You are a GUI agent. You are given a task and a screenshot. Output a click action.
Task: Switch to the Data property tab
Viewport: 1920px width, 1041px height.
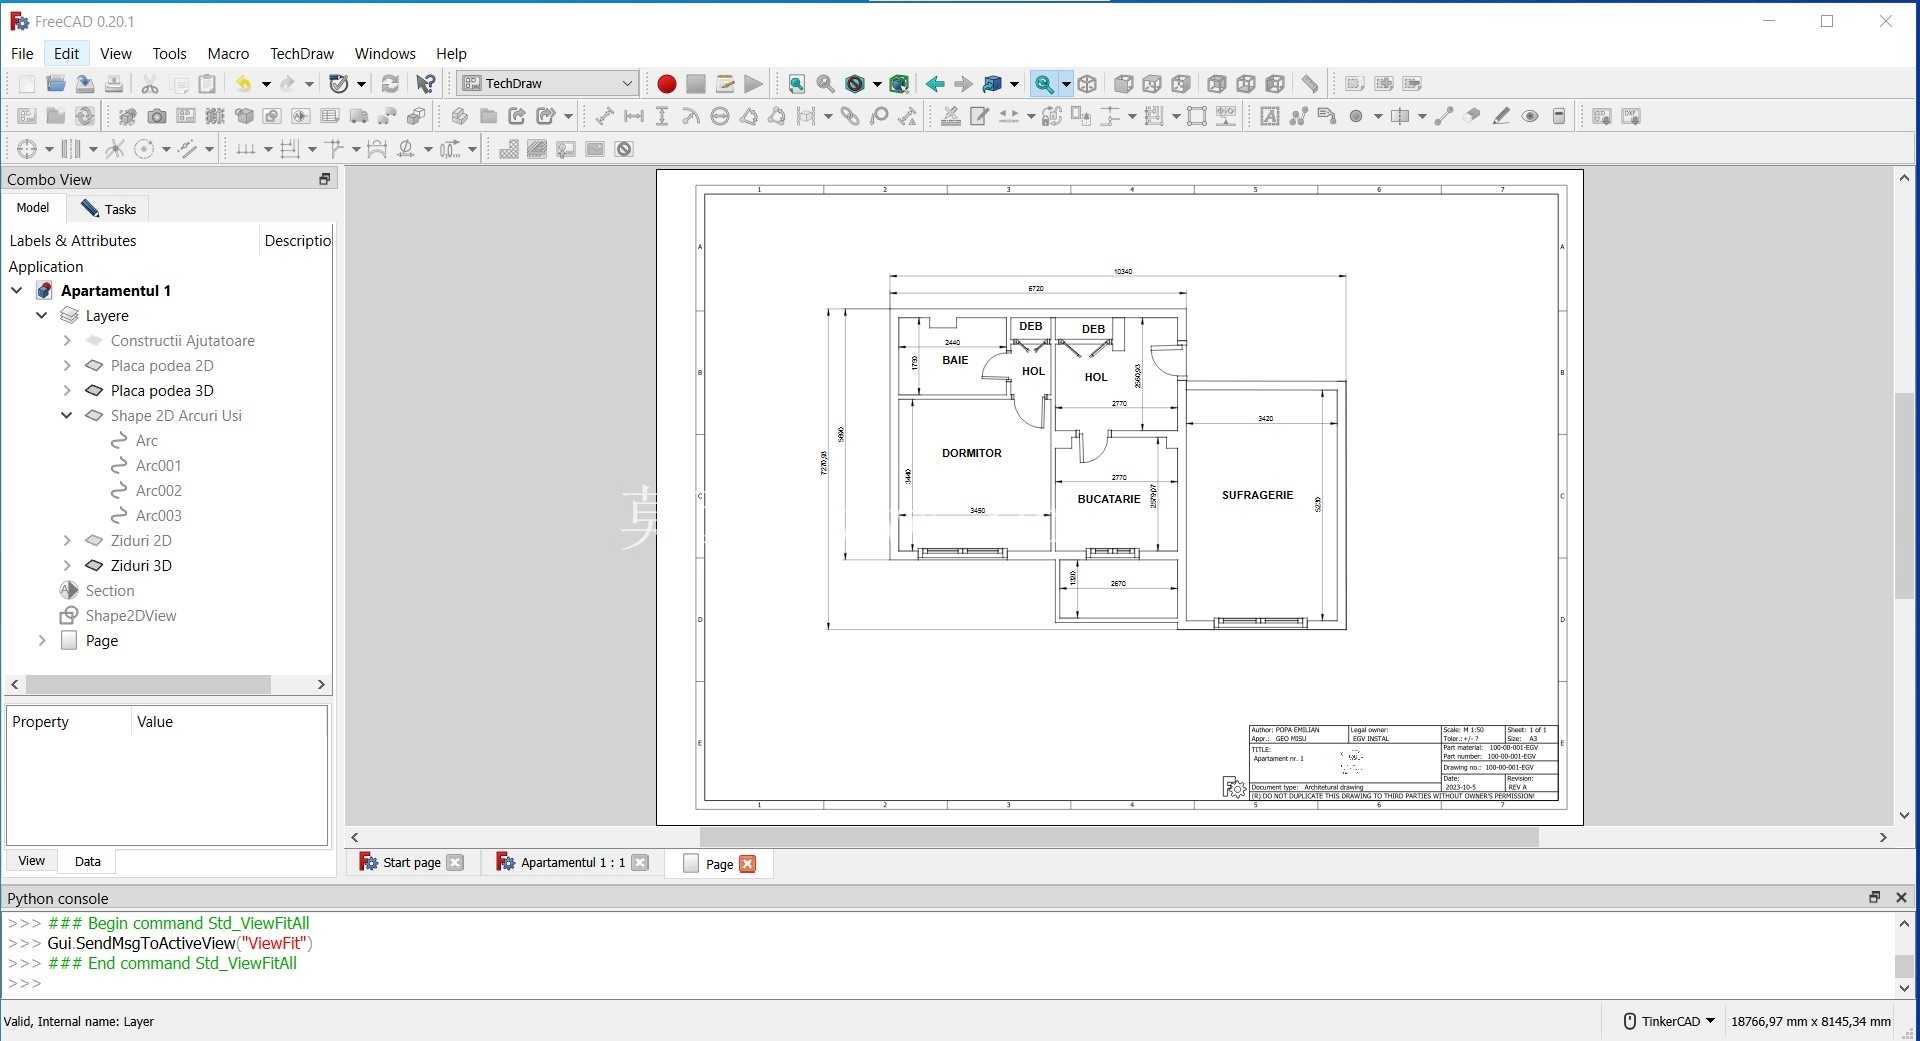88,861
